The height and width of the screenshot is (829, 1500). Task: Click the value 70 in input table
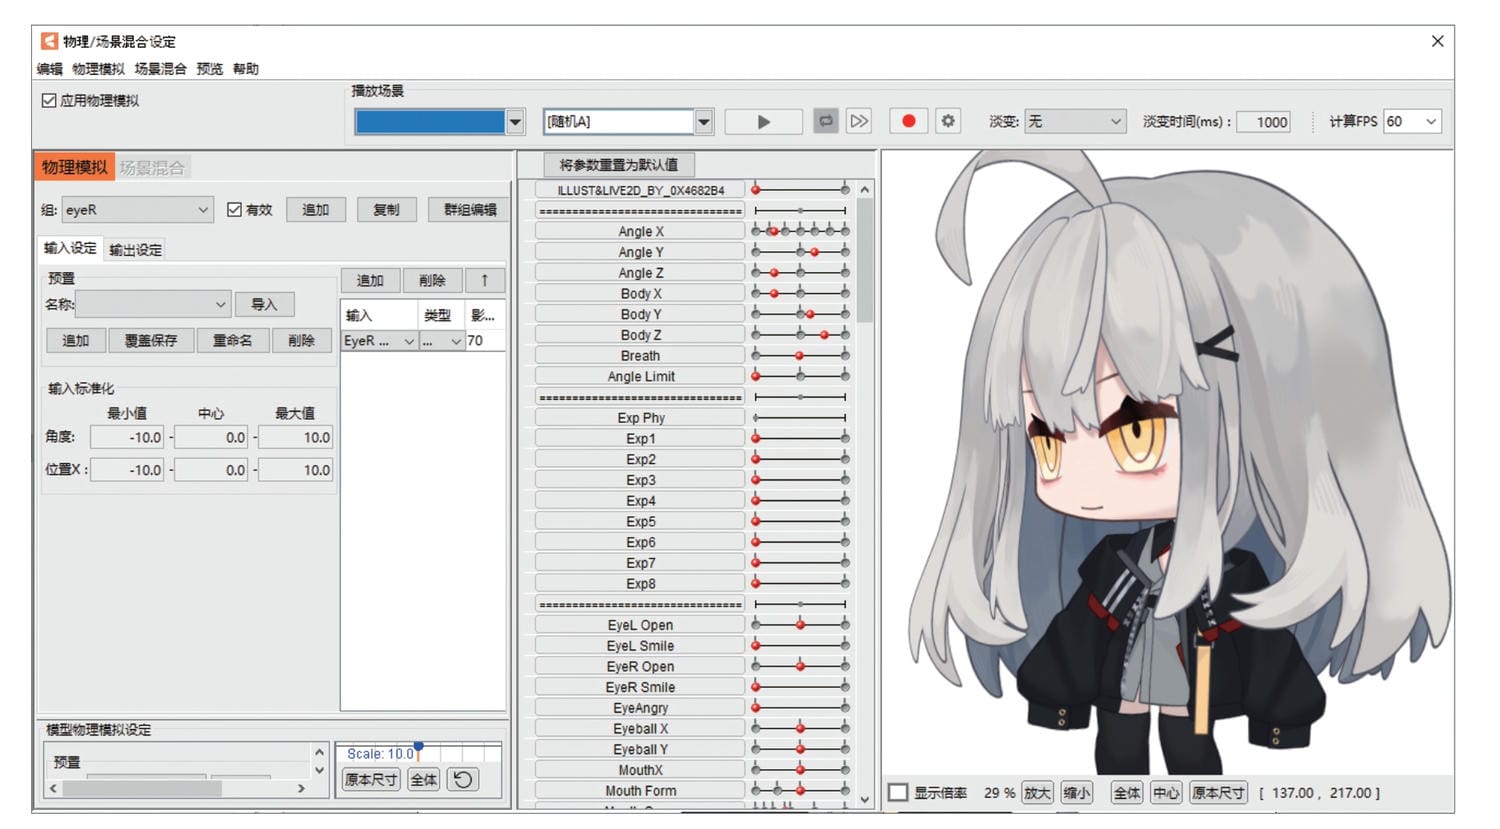(485, 341)
